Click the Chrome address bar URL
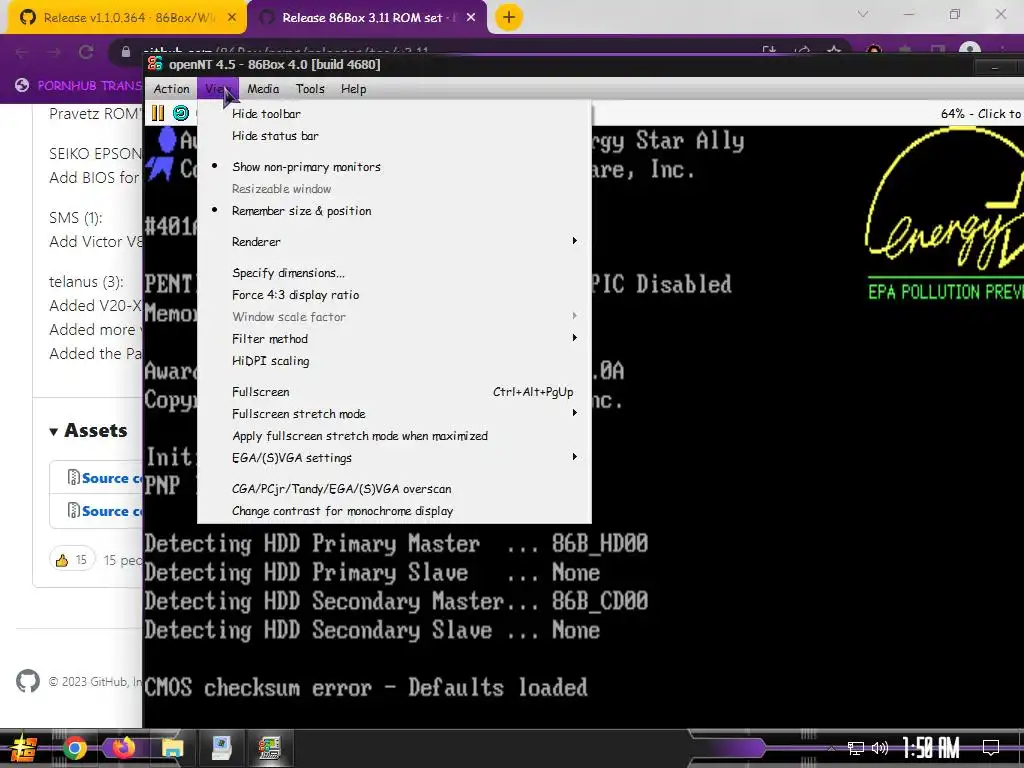 point(285,50)
